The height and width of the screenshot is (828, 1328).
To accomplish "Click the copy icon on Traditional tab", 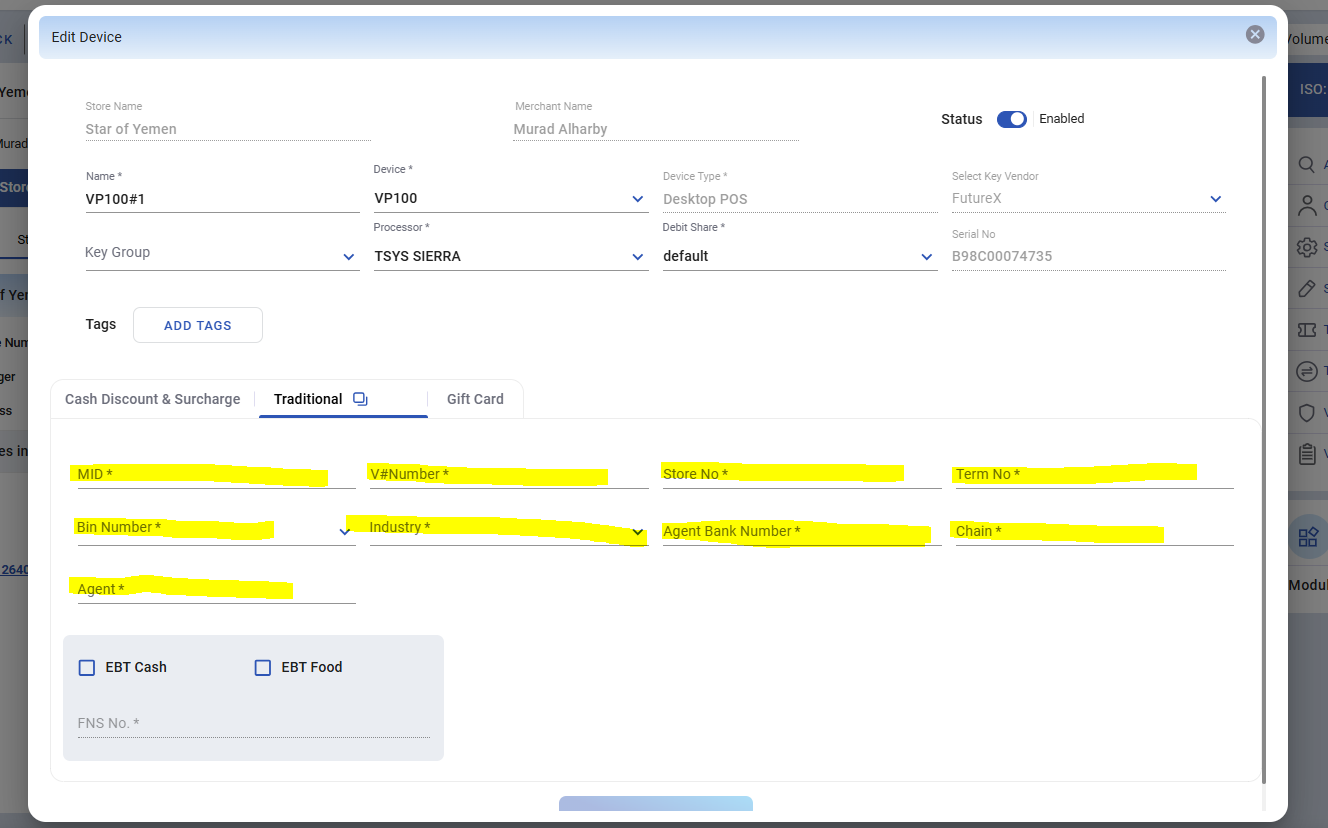I will (361, 399).
